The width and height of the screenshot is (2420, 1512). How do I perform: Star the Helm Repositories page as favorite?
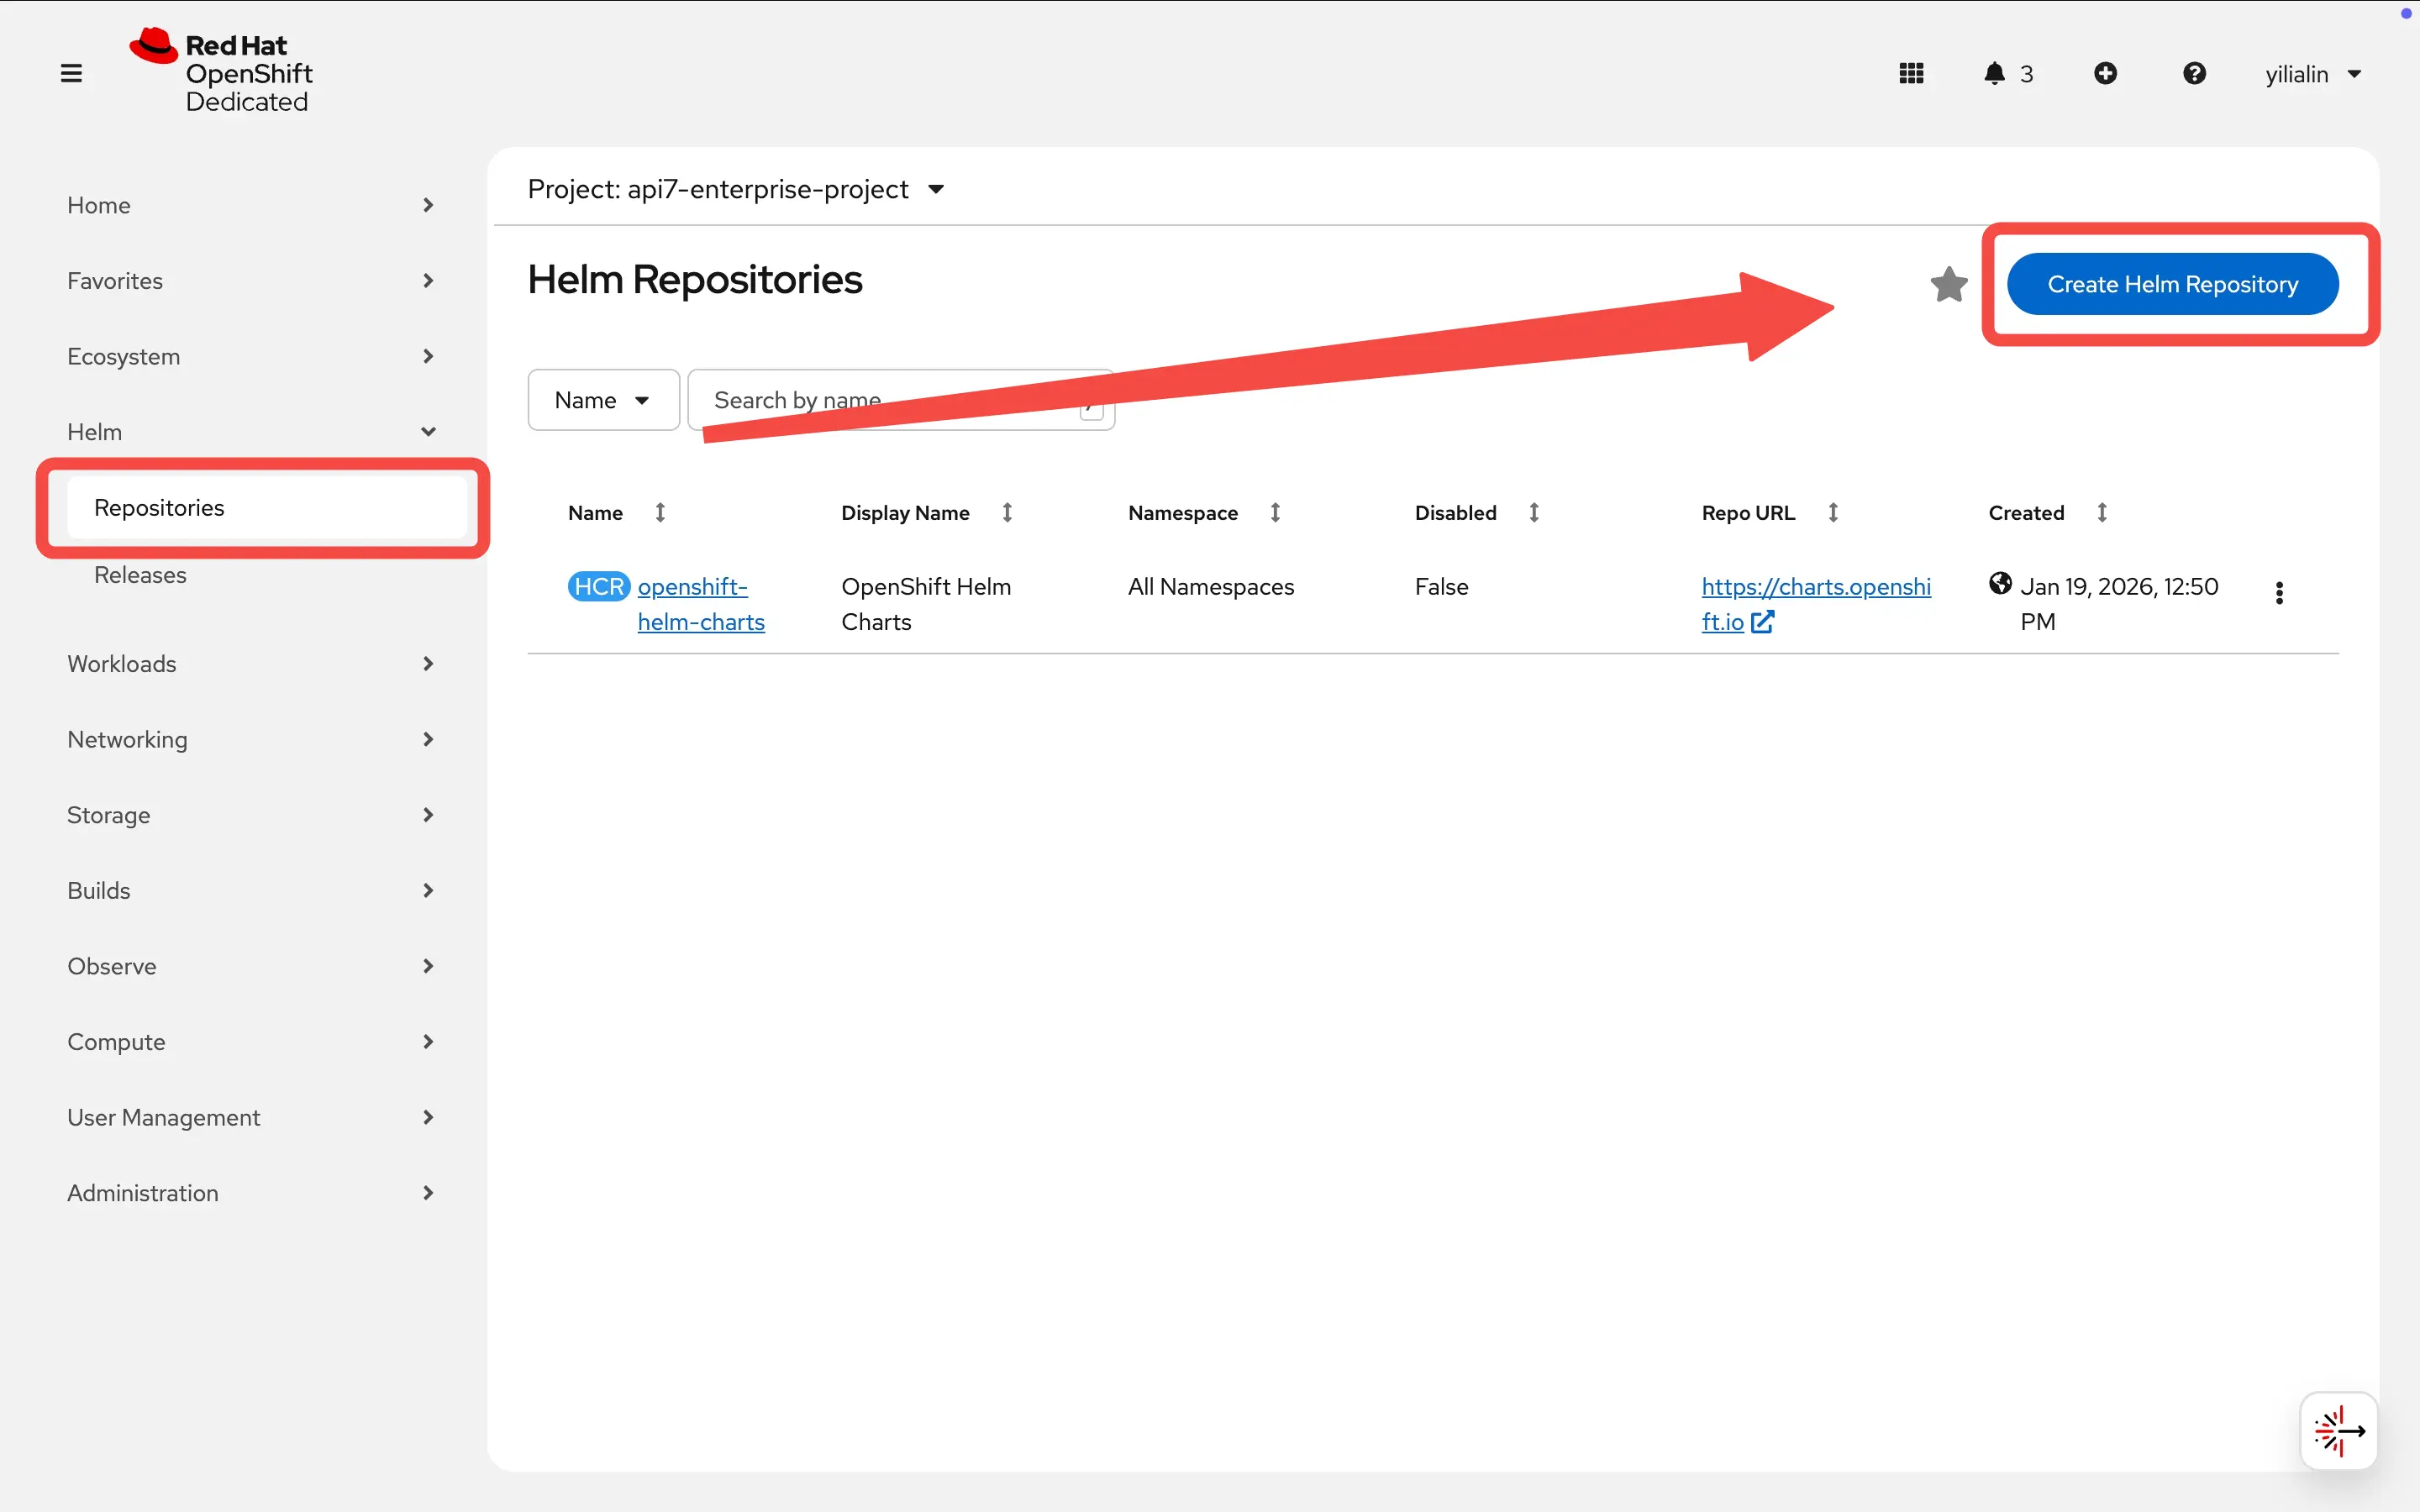[1947, 284]
